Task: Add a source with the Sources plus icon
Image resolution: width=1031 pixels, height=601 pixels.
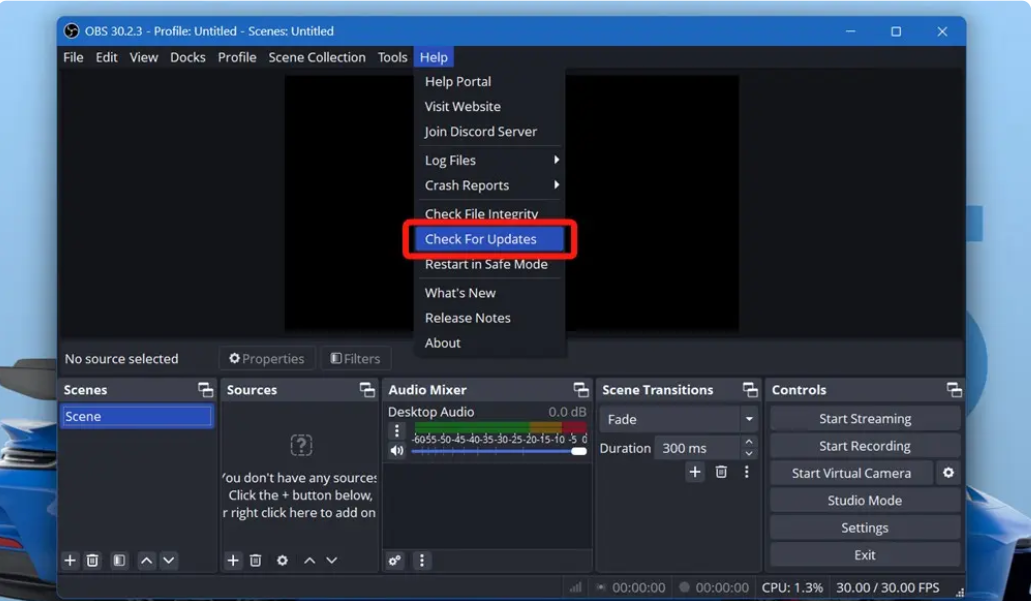Action: click(x=233, y=560)
